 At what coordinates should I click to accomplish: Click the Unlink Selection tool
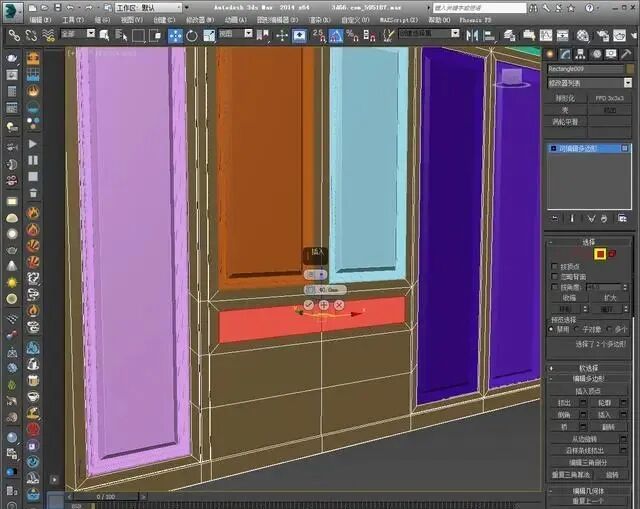click(x=31, y=36)
